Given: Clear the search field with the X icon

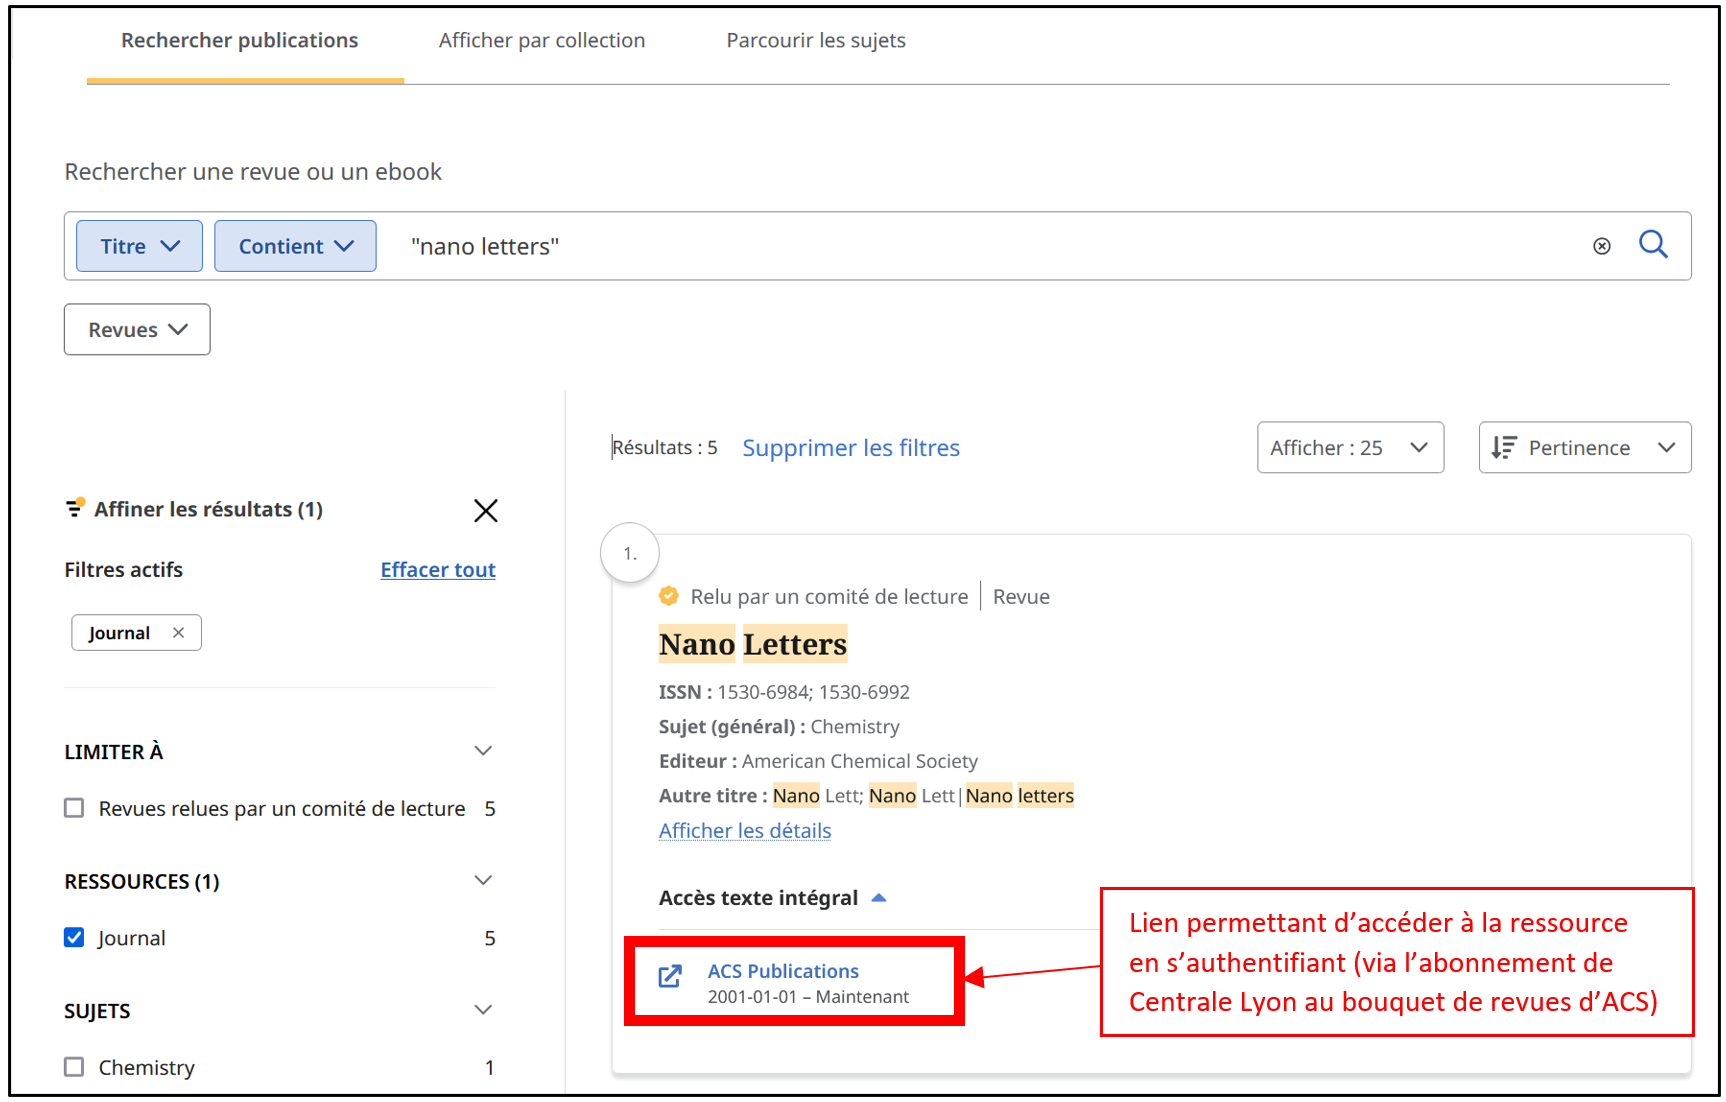Looking at the screenshot, I should tap(1602, 246).
